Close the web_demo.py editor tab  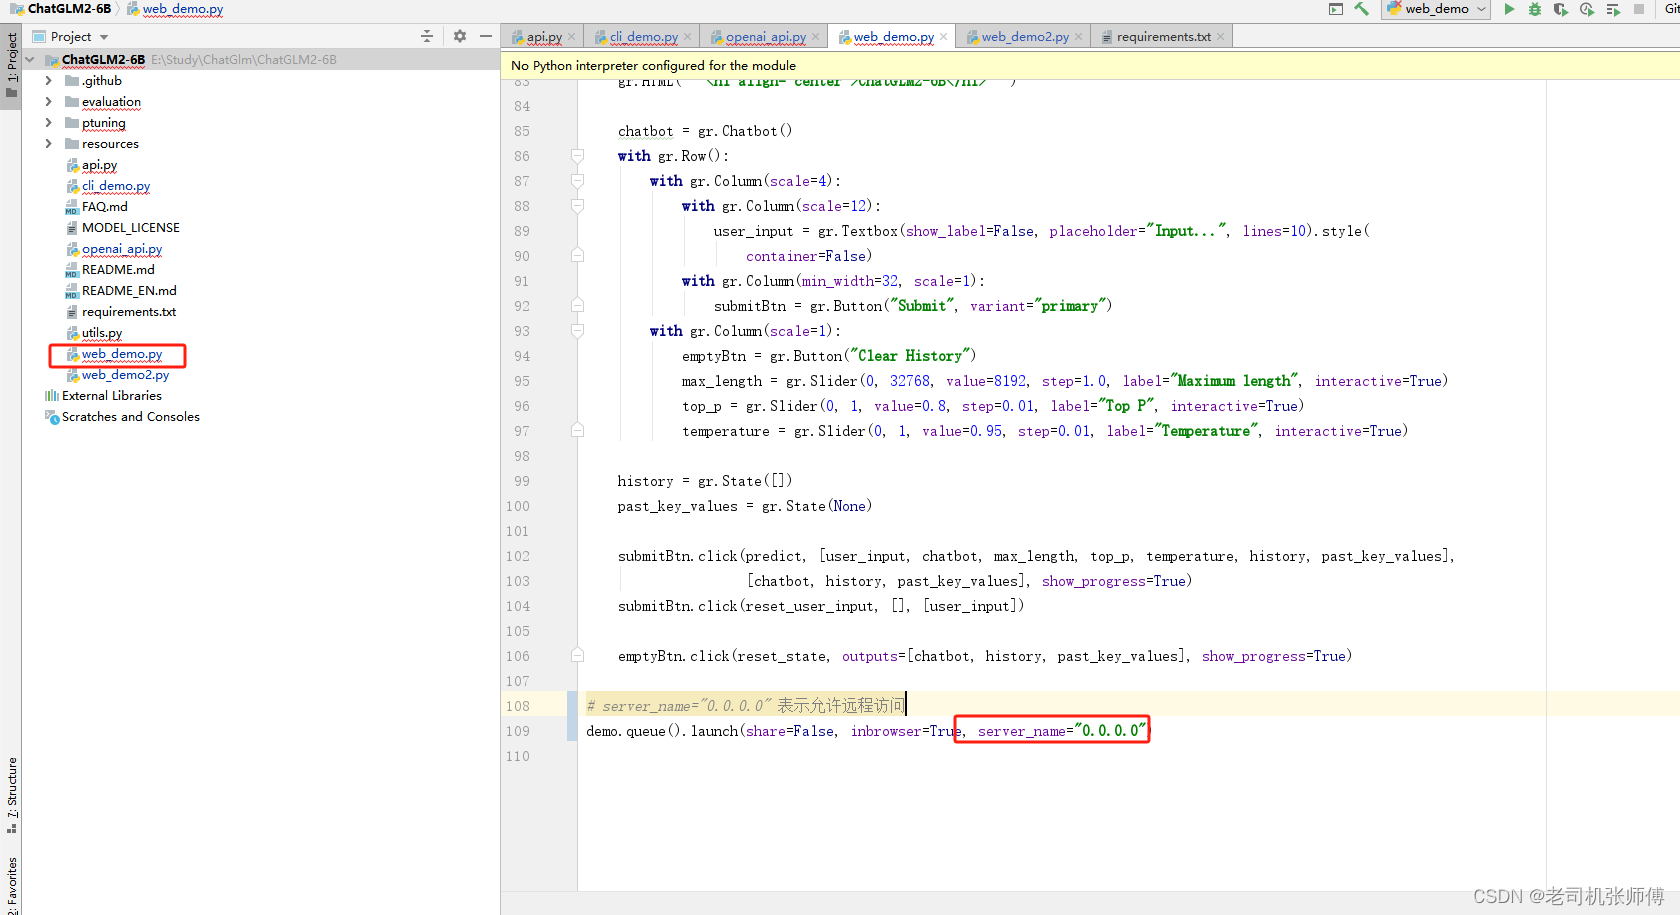[x=944, y=37]
